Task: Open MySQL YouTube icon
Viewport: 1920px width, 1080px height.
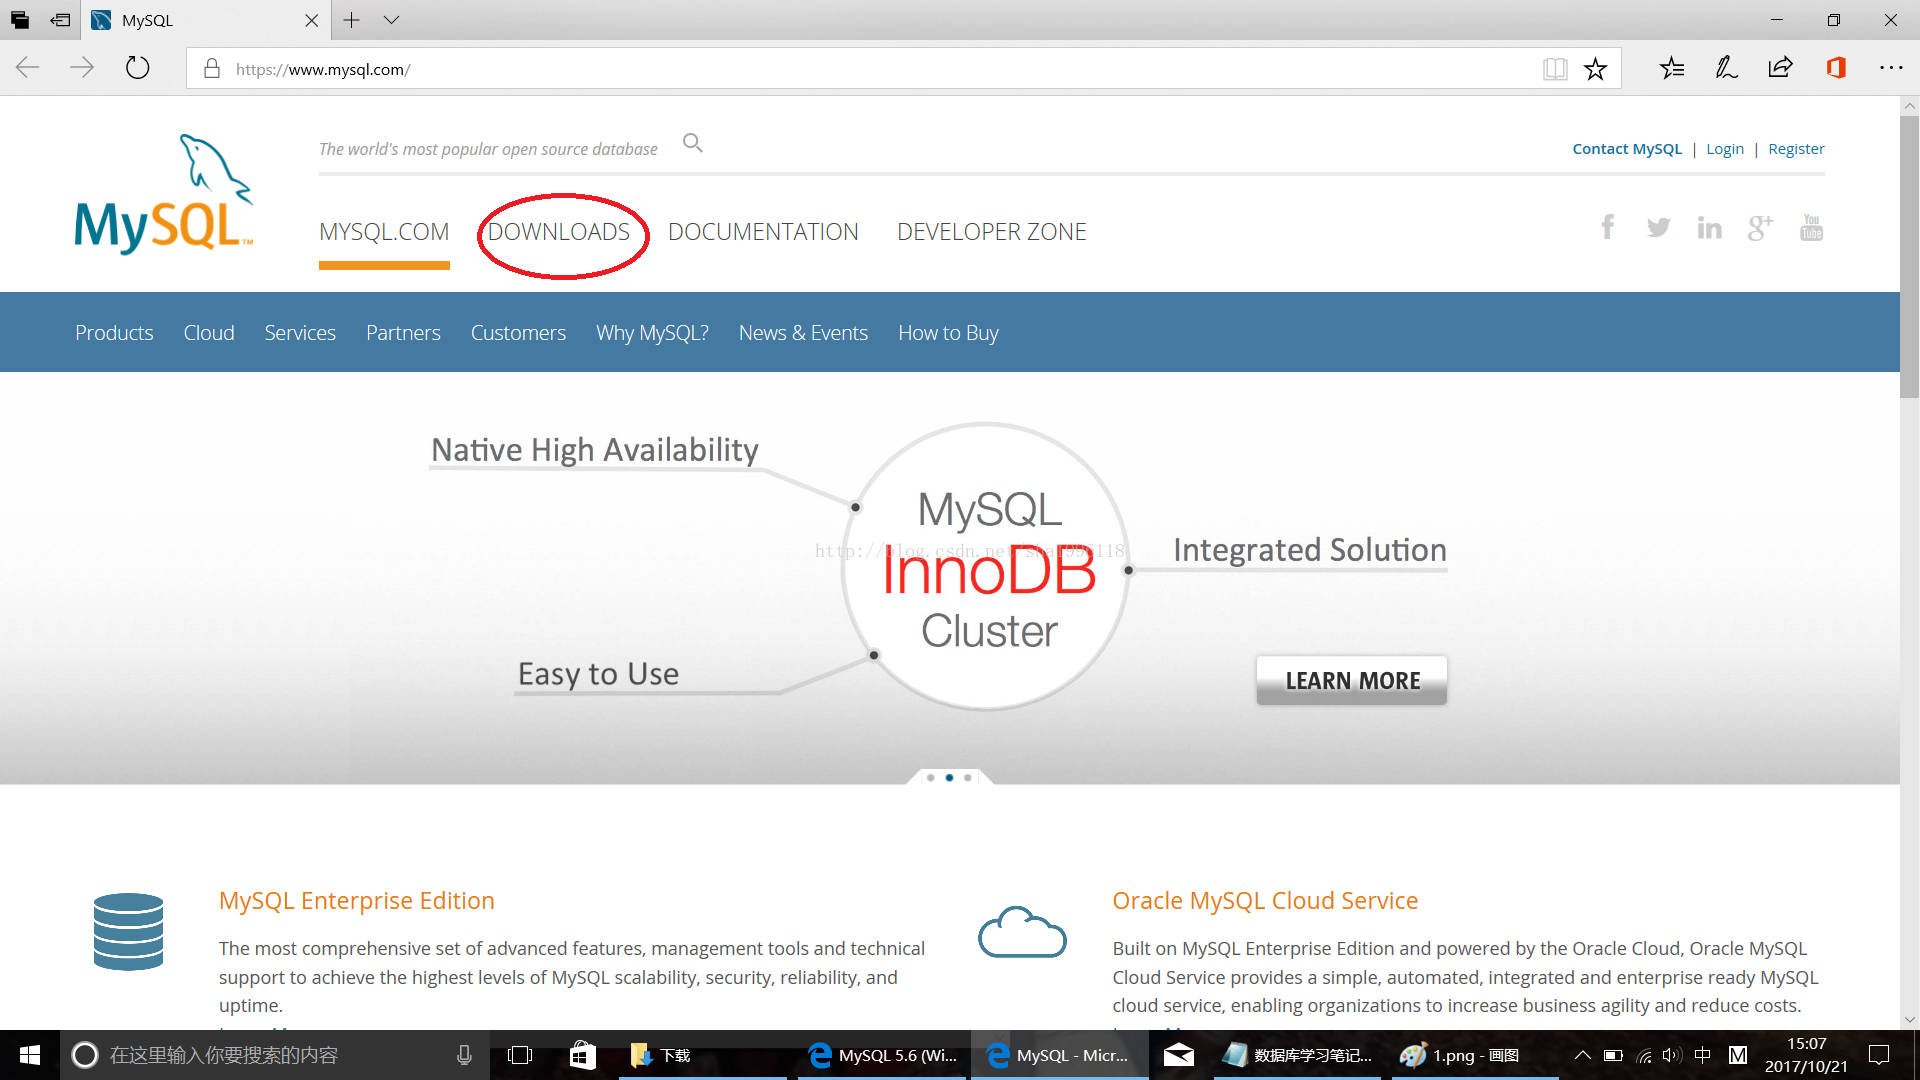Action: tap(1811, 228)
